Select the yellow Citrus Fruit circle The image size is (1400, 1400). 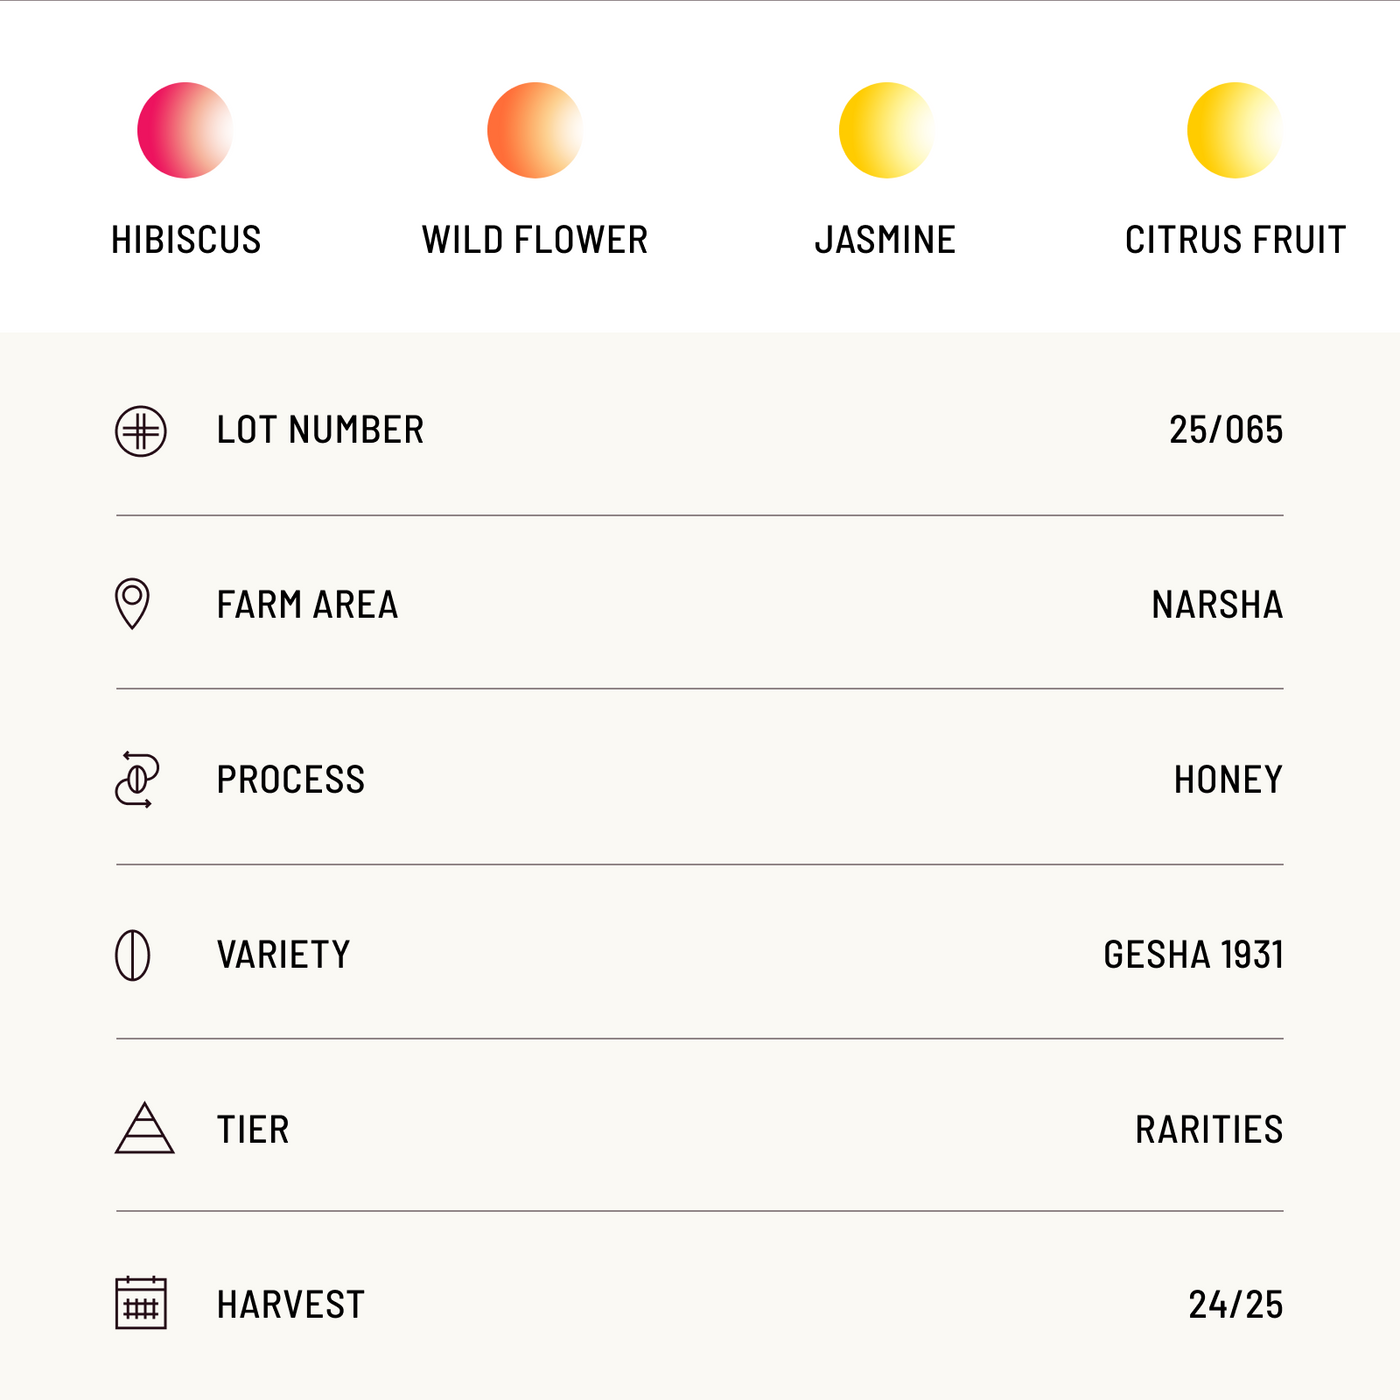click(x=1235, y=130)
